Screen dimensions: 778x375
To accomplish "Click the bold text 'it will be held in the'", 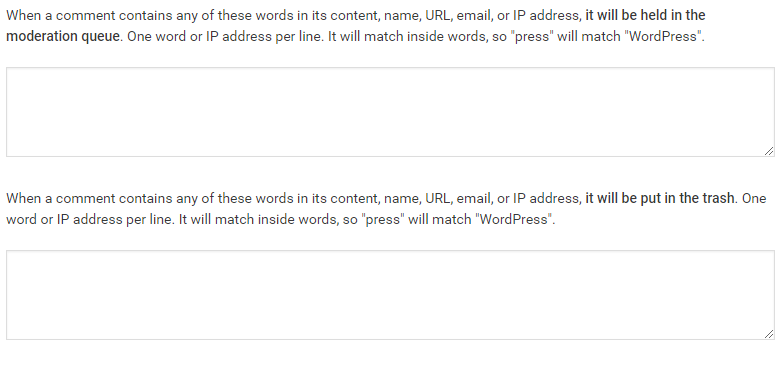I will [x=645, y=15].
